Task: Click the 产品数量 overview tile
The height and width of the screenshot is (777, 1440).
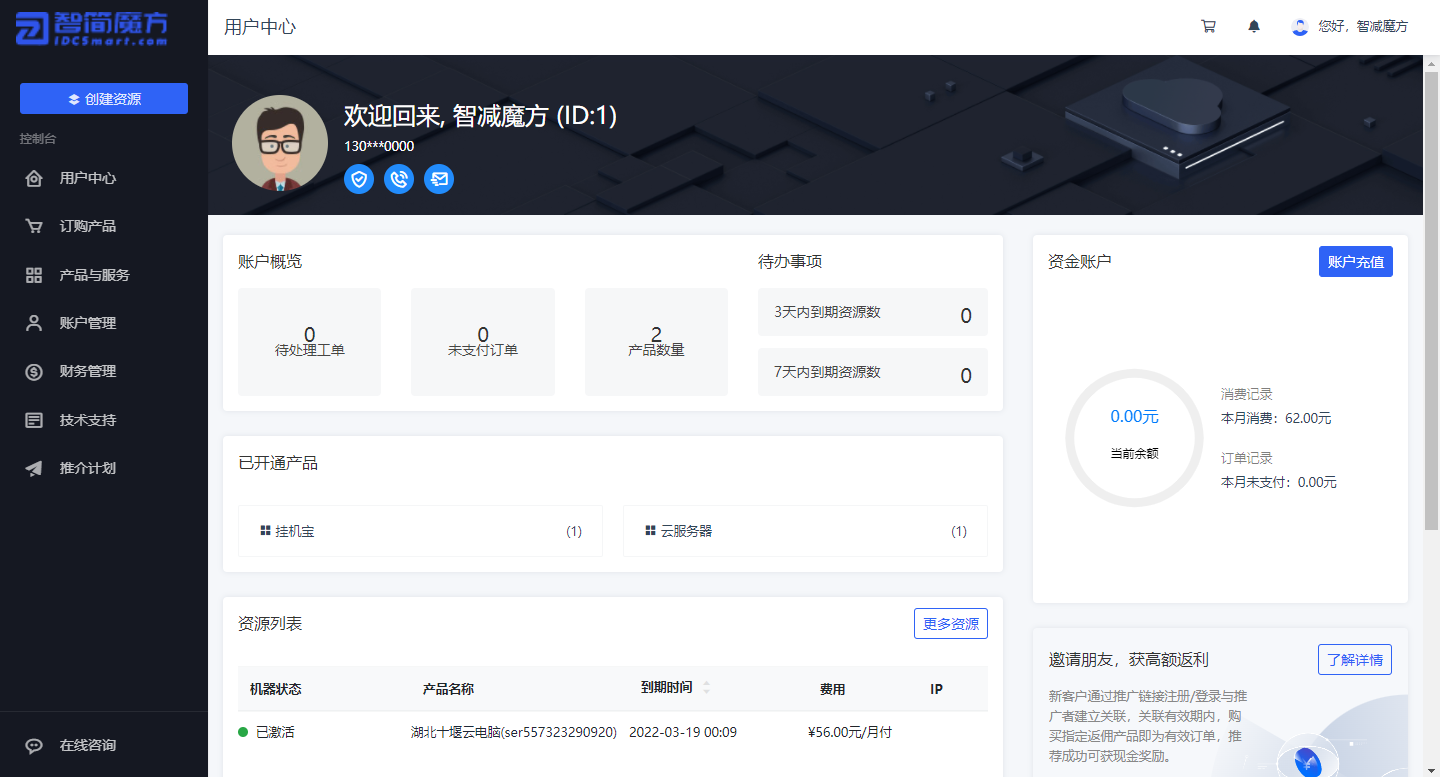Action: pyautogui.click(x=656, y=342)
